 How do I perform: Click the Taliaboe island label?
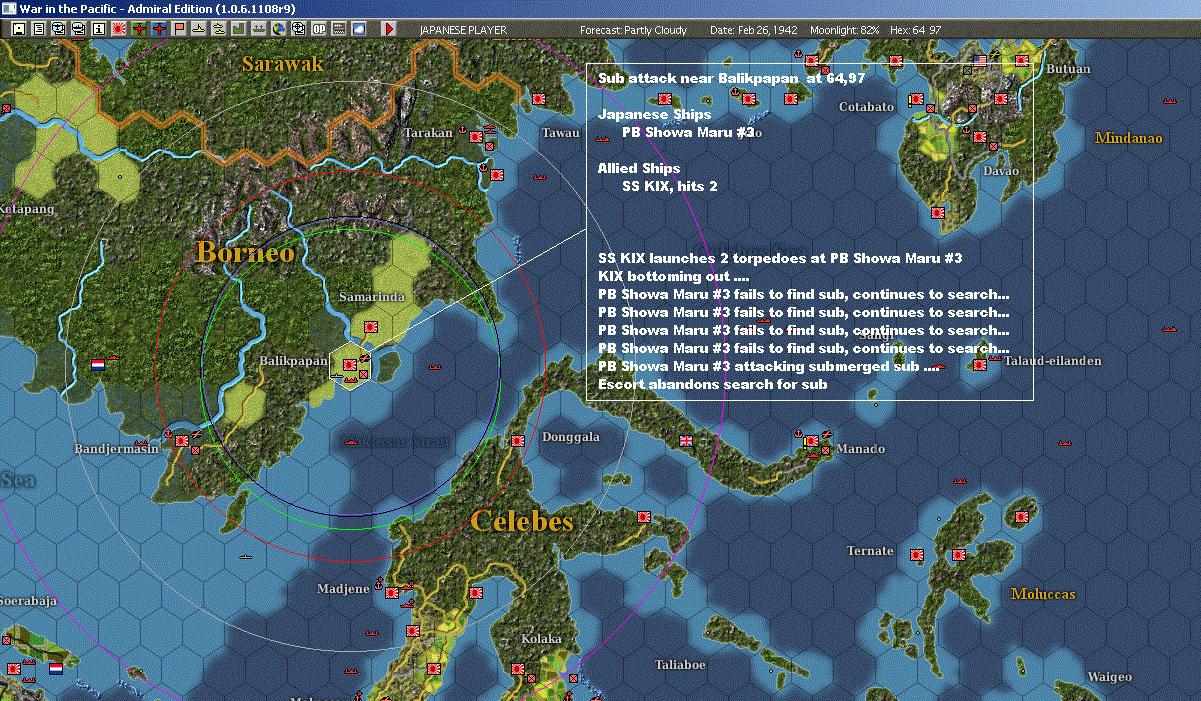tap(680, 665)
